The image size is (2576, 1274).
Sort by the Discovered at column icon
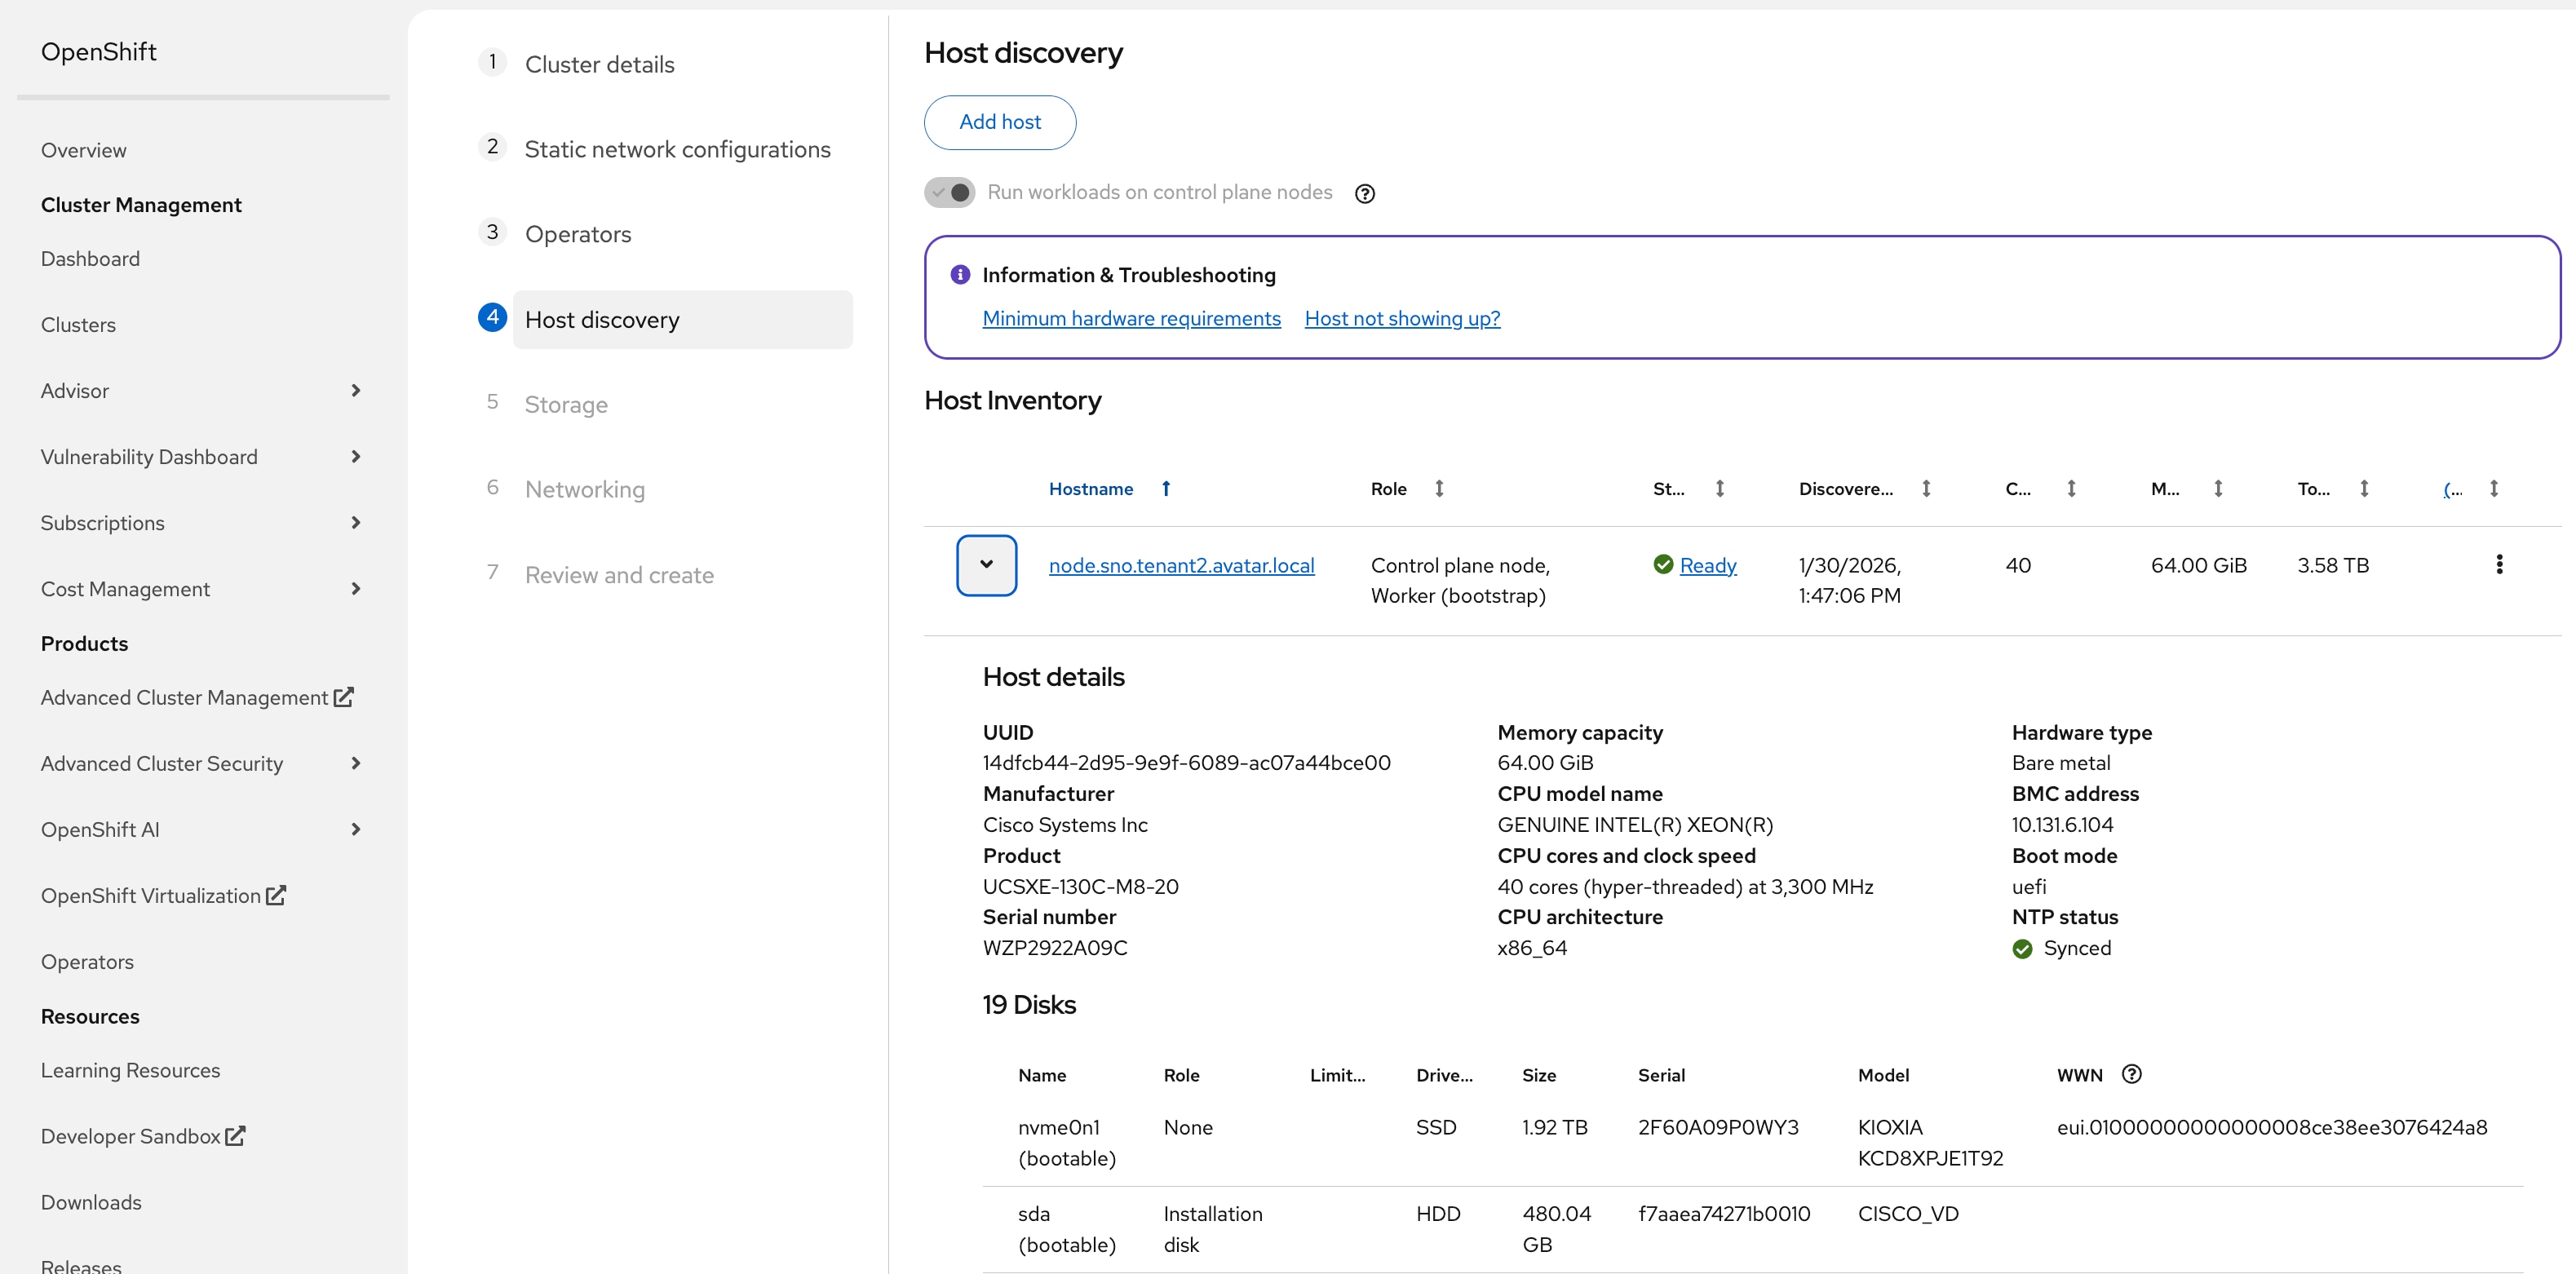1926,489
